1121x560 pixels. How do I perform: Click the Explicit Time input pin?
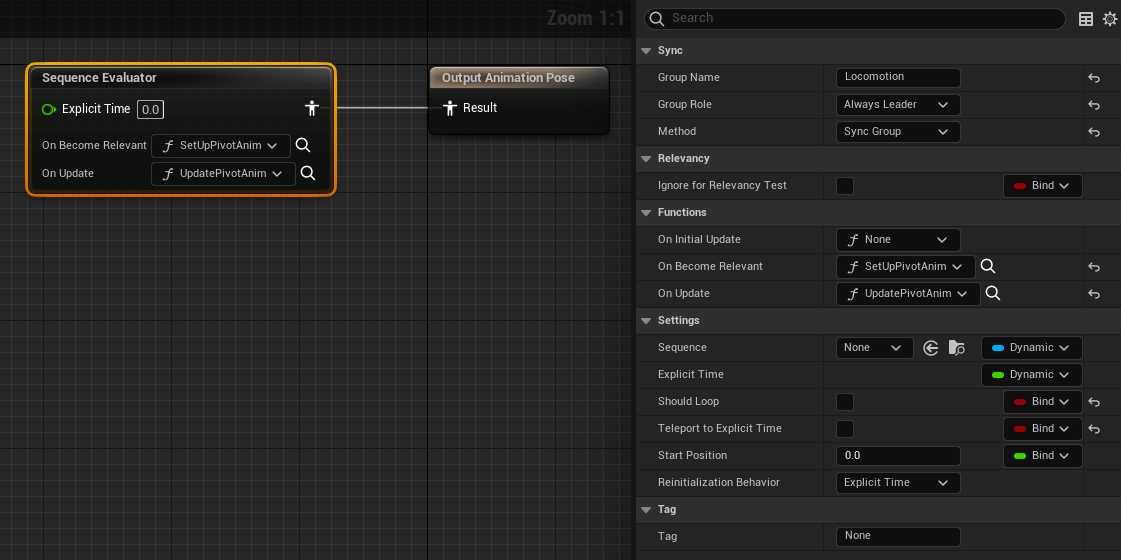(x=49, y=109)
